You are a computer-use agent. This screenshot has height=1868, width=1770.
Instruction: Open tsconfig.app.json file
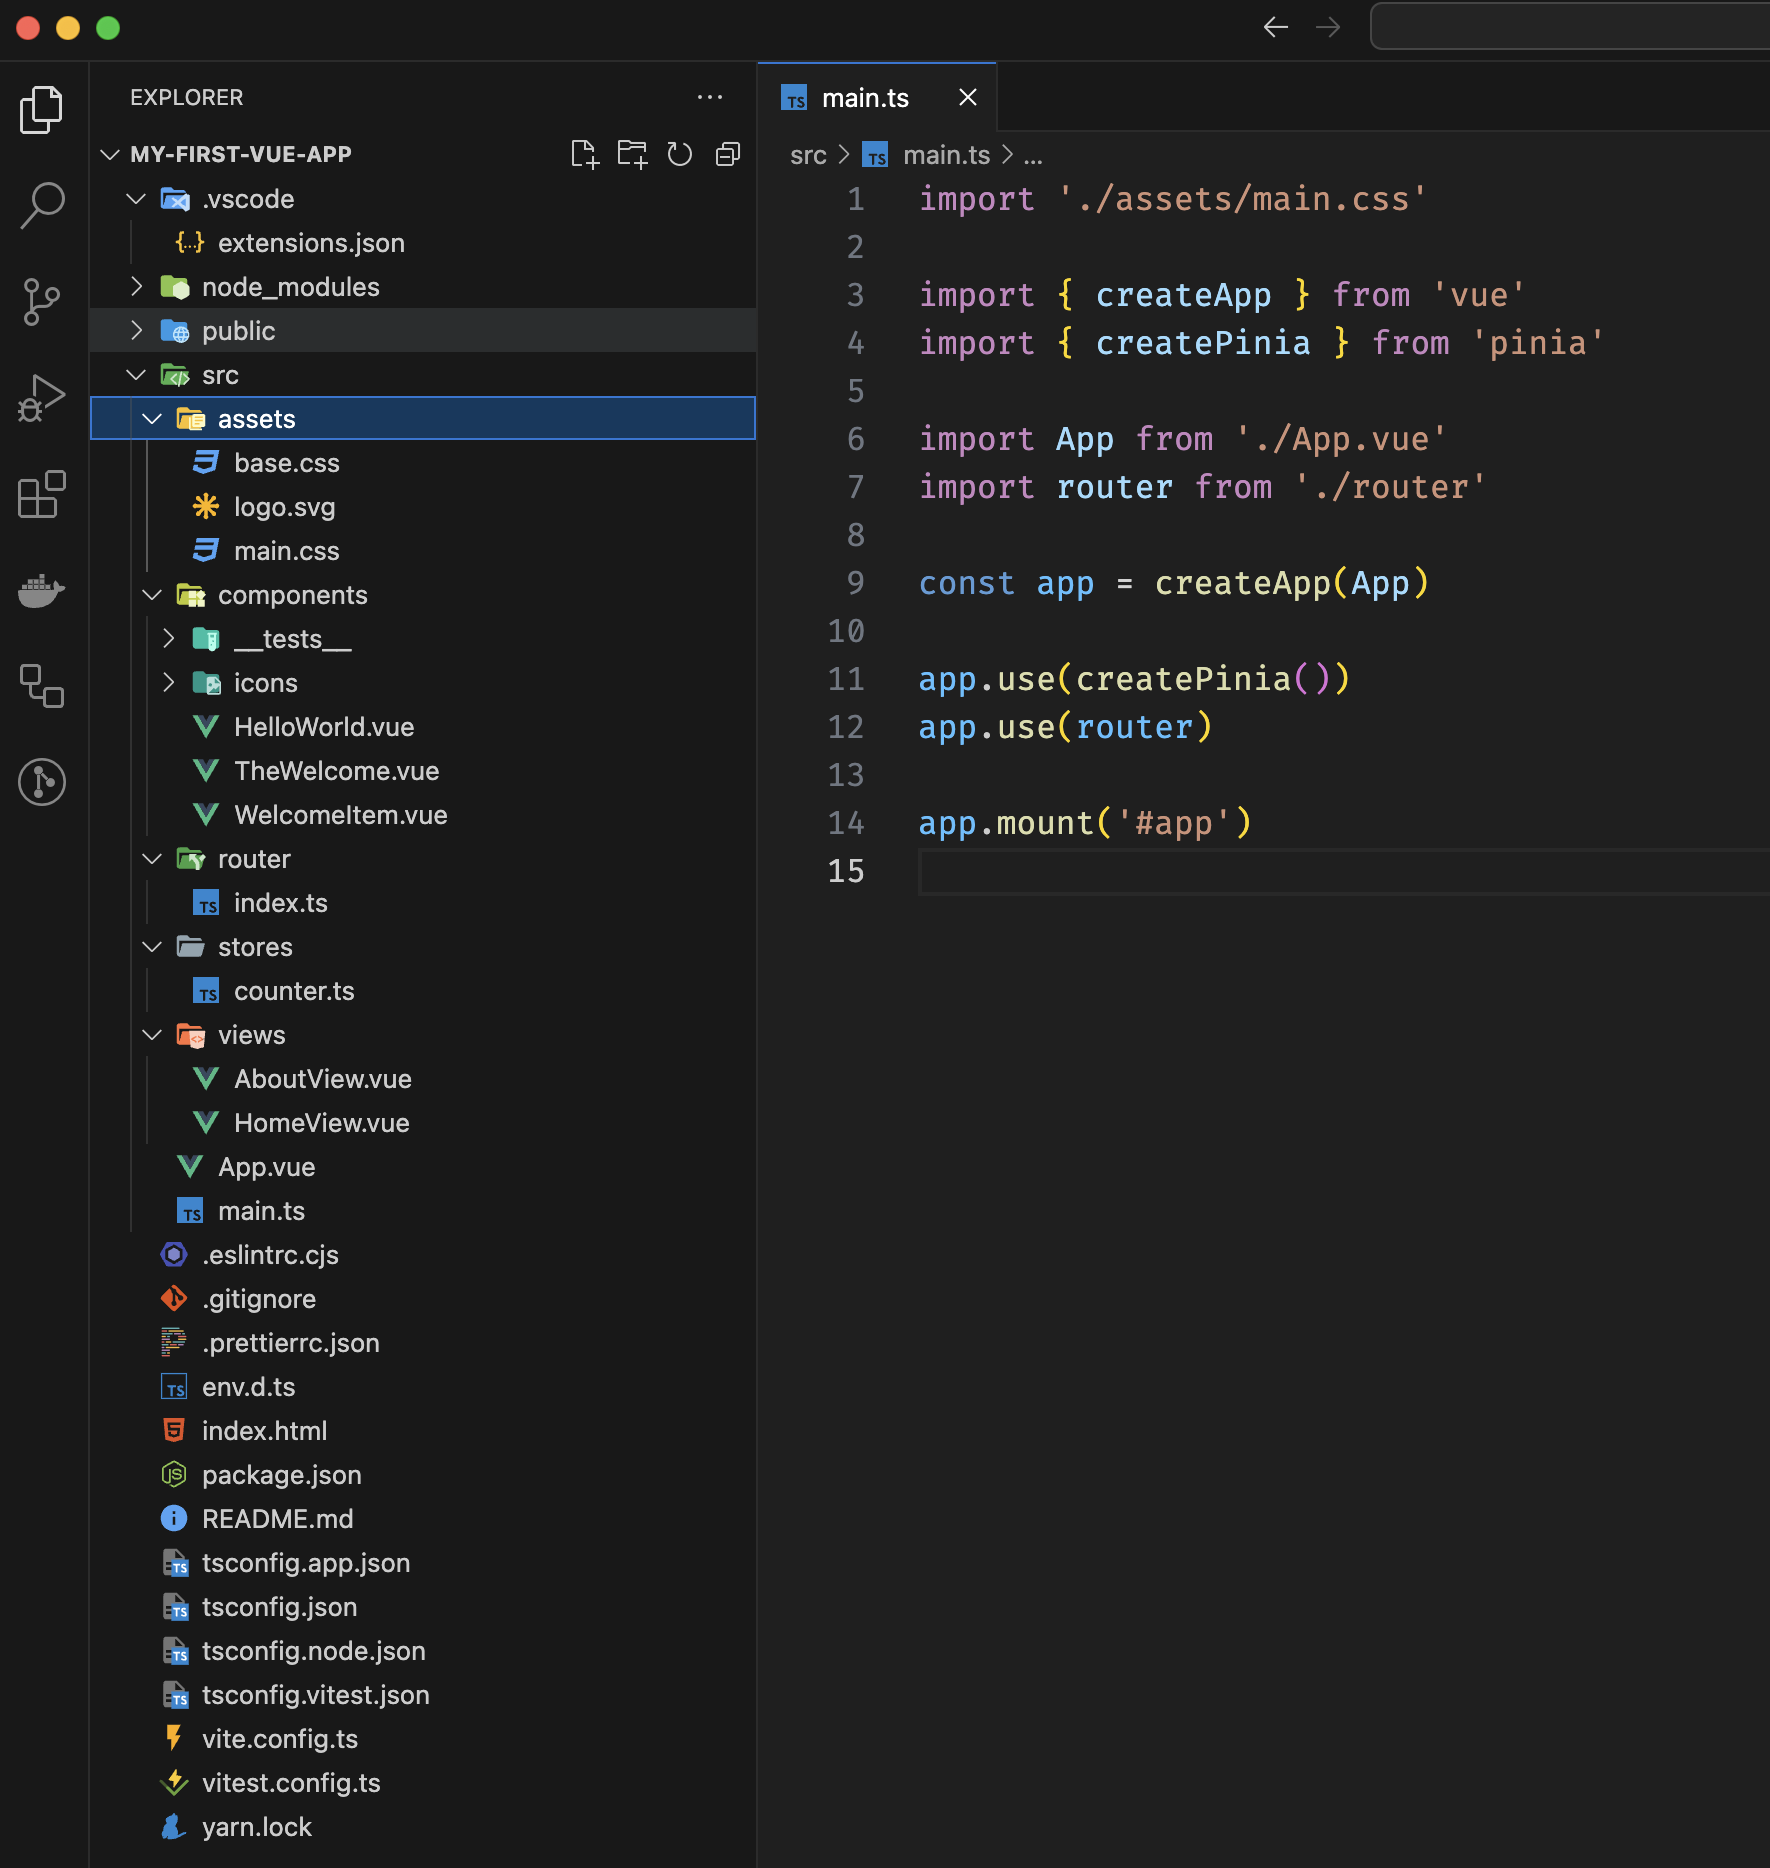point(423,1563)
